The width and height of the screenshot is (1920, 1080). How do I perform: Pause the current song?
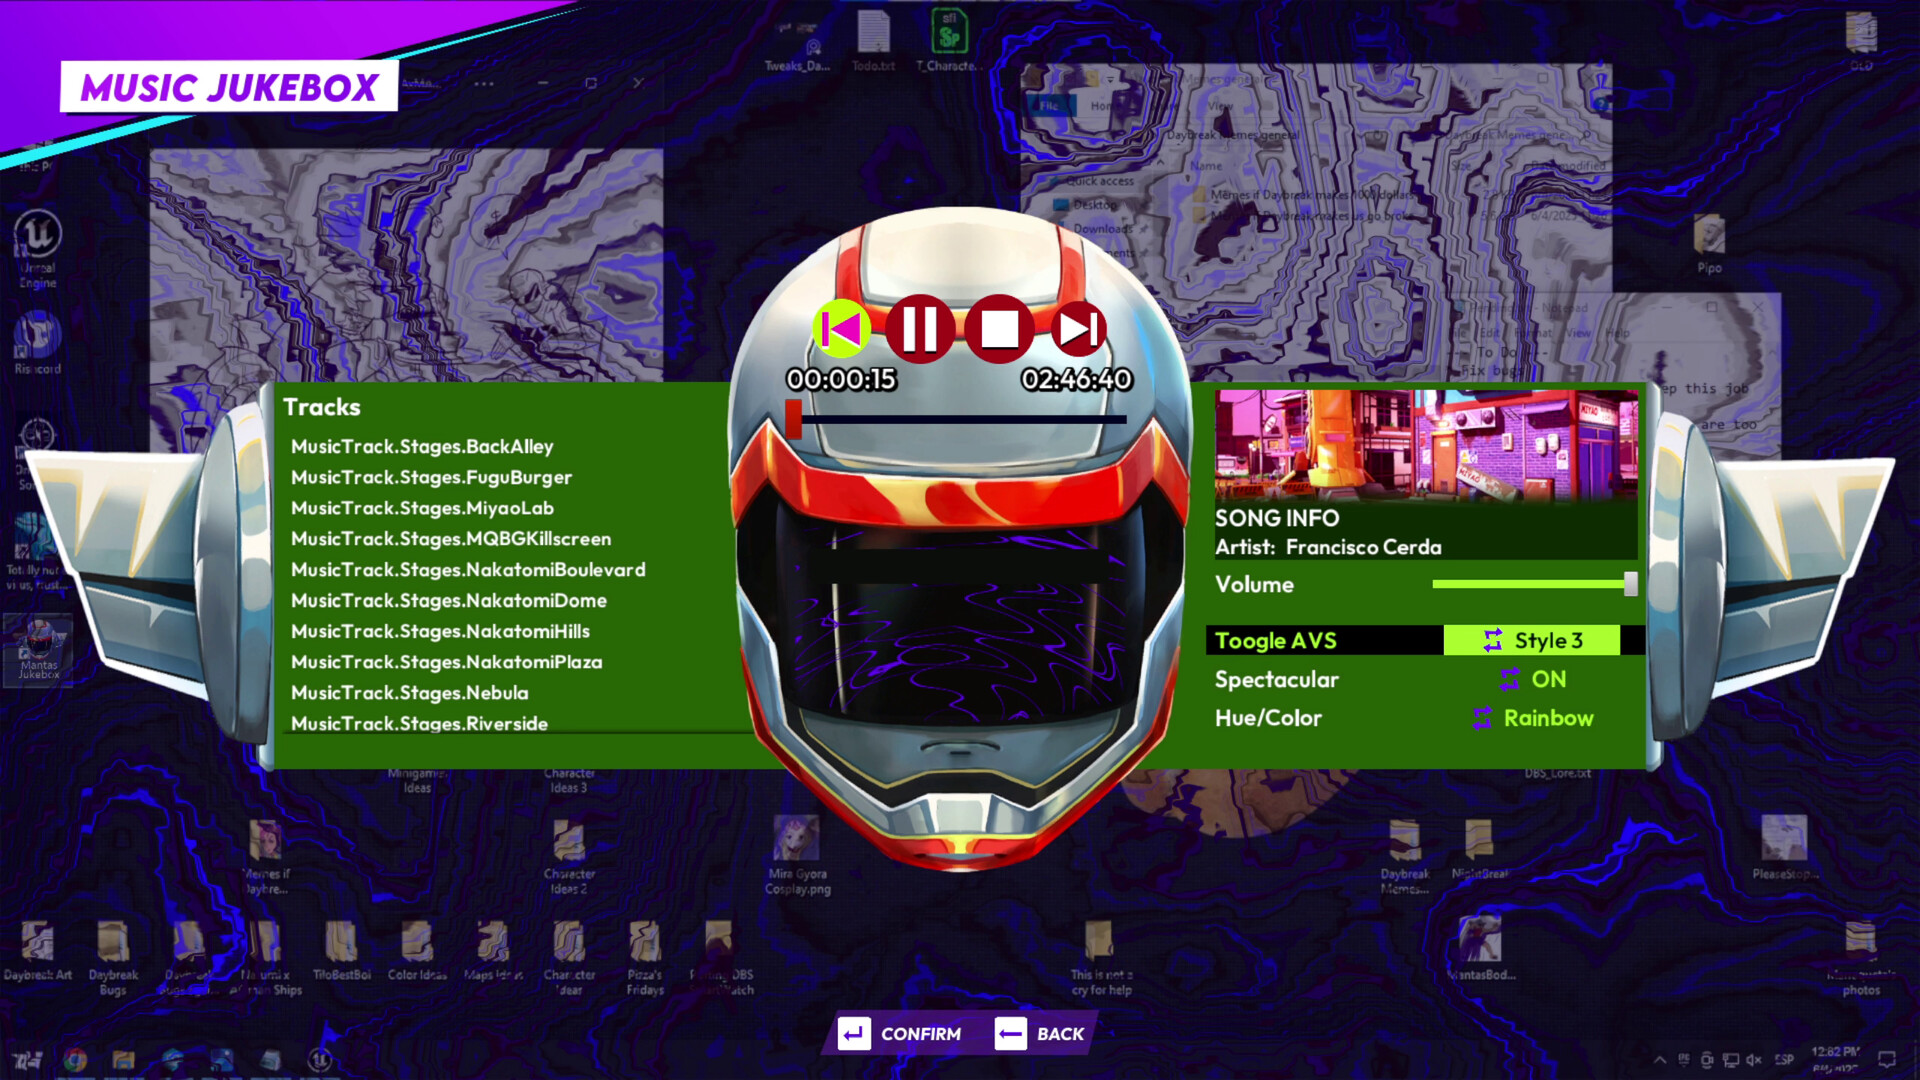(919, 328)
